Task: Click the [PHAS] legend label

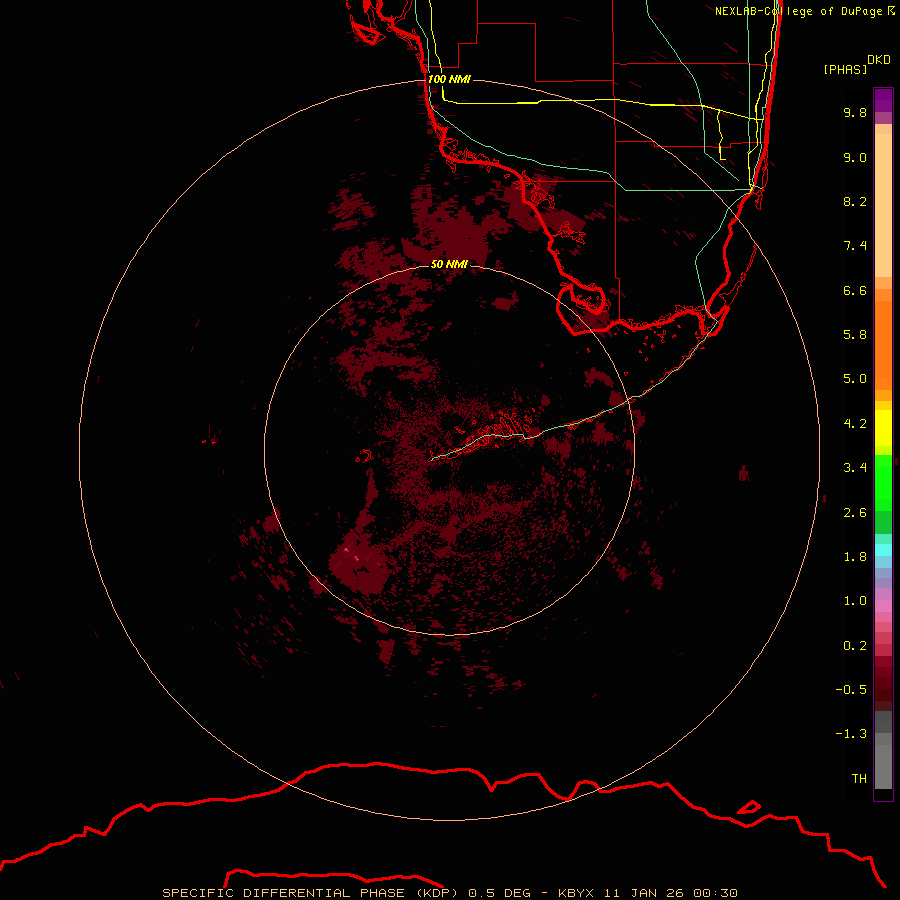Action: click(x=845, y=69)
